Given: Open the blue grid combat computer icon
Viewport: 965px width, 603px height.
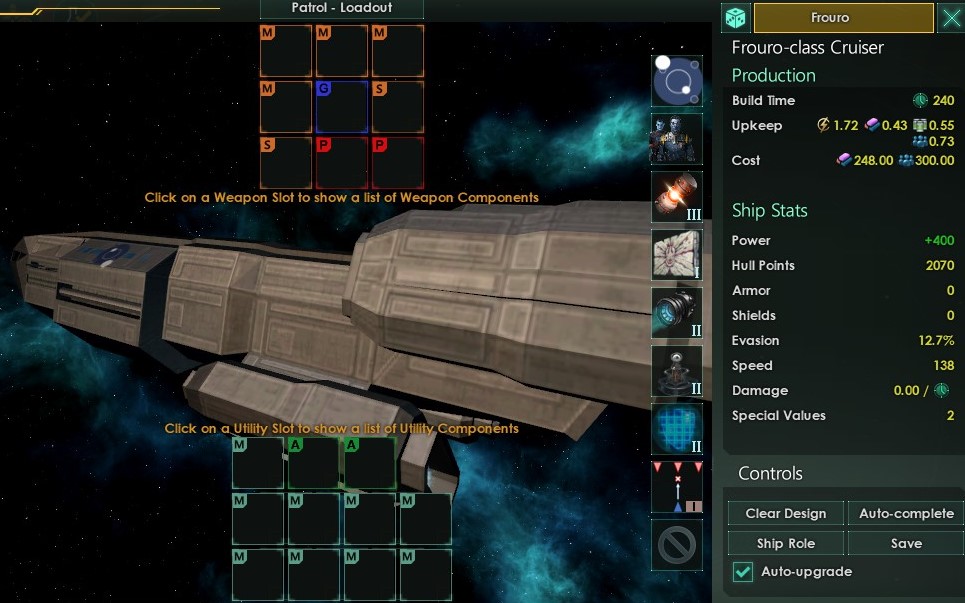Looking at the screenshot, I should pyautogui.click(x=677, y=429).
